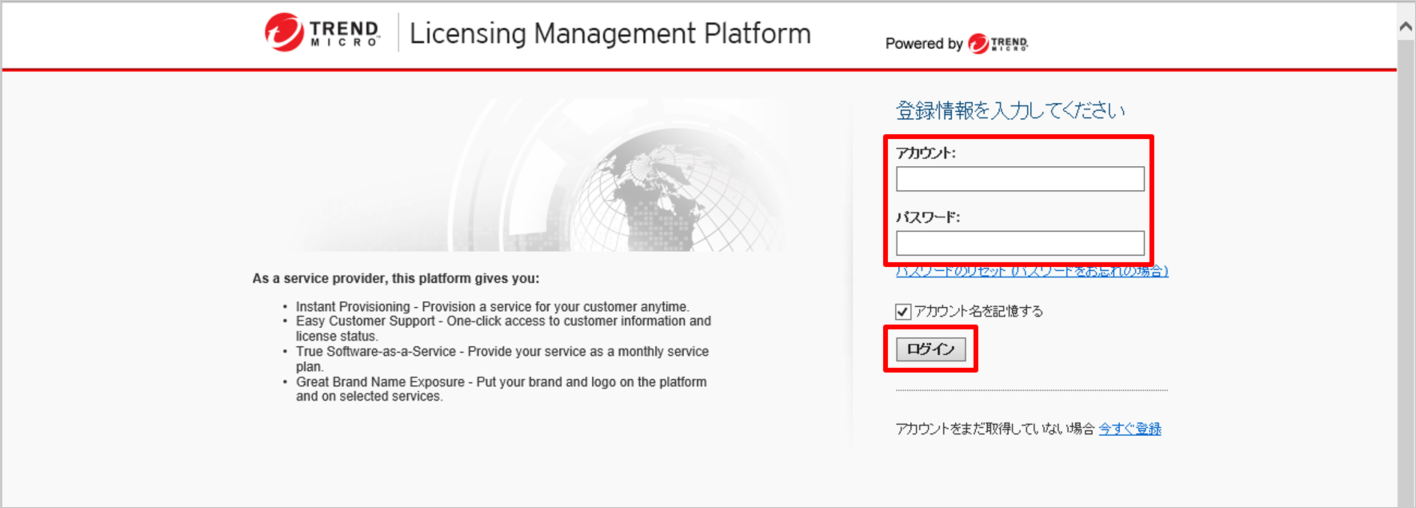The width and height of the screenshot is (1416, 508).
Task: Click the small Powered by Trend Micro logo
Action: (998, 44)
